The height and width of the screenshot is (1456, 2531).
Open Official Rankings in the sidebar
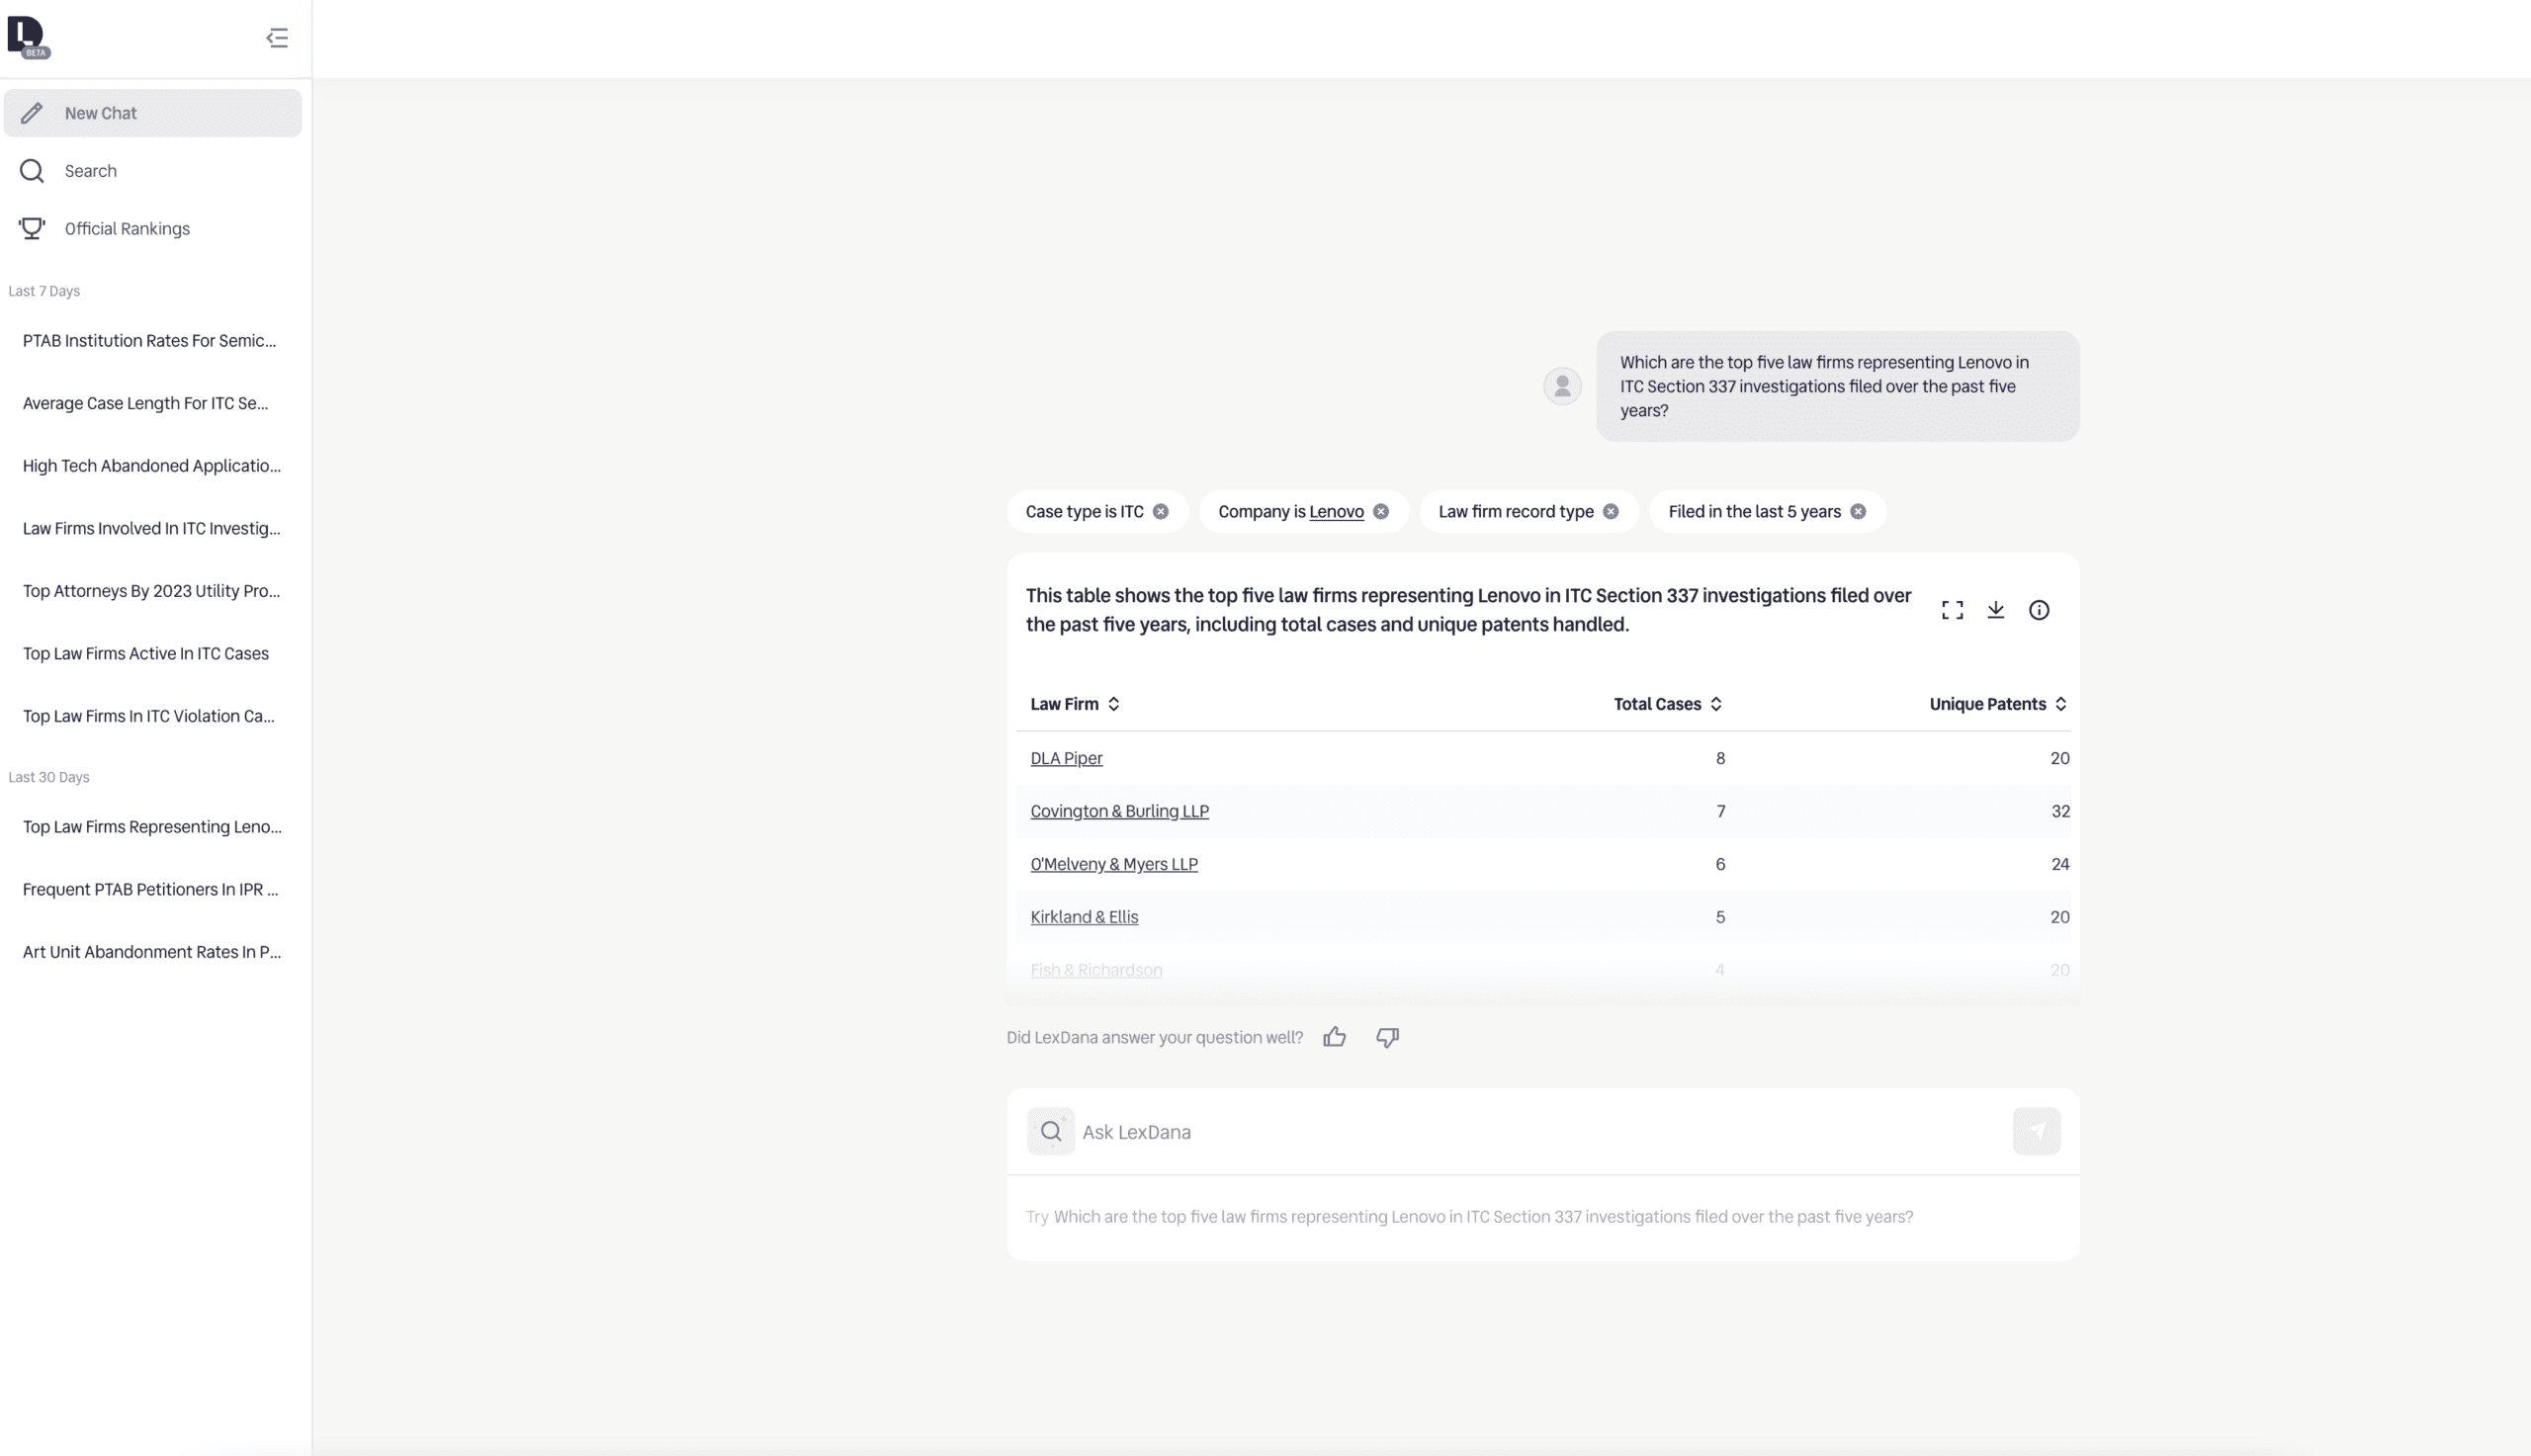[x=127, y=229]
